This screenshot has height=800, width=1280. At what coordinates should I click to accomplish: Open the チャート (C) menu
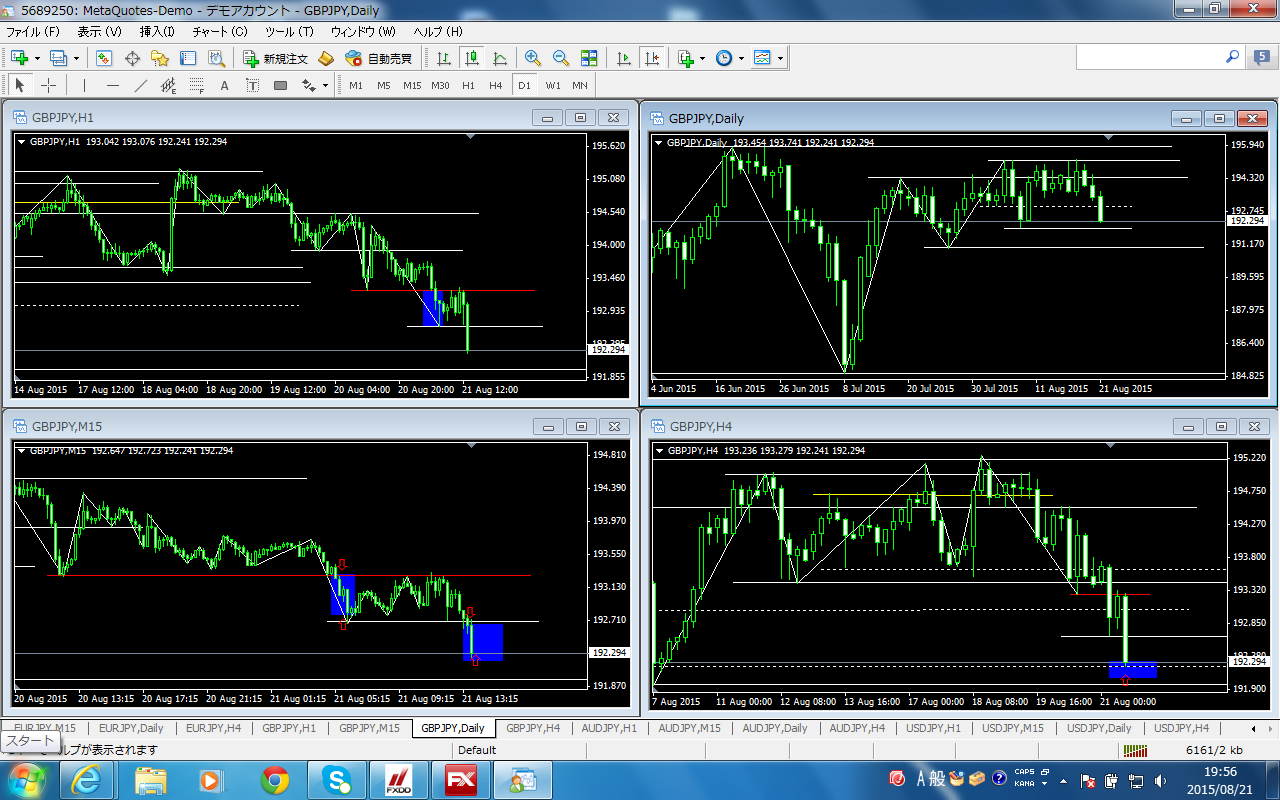(219, 32)
